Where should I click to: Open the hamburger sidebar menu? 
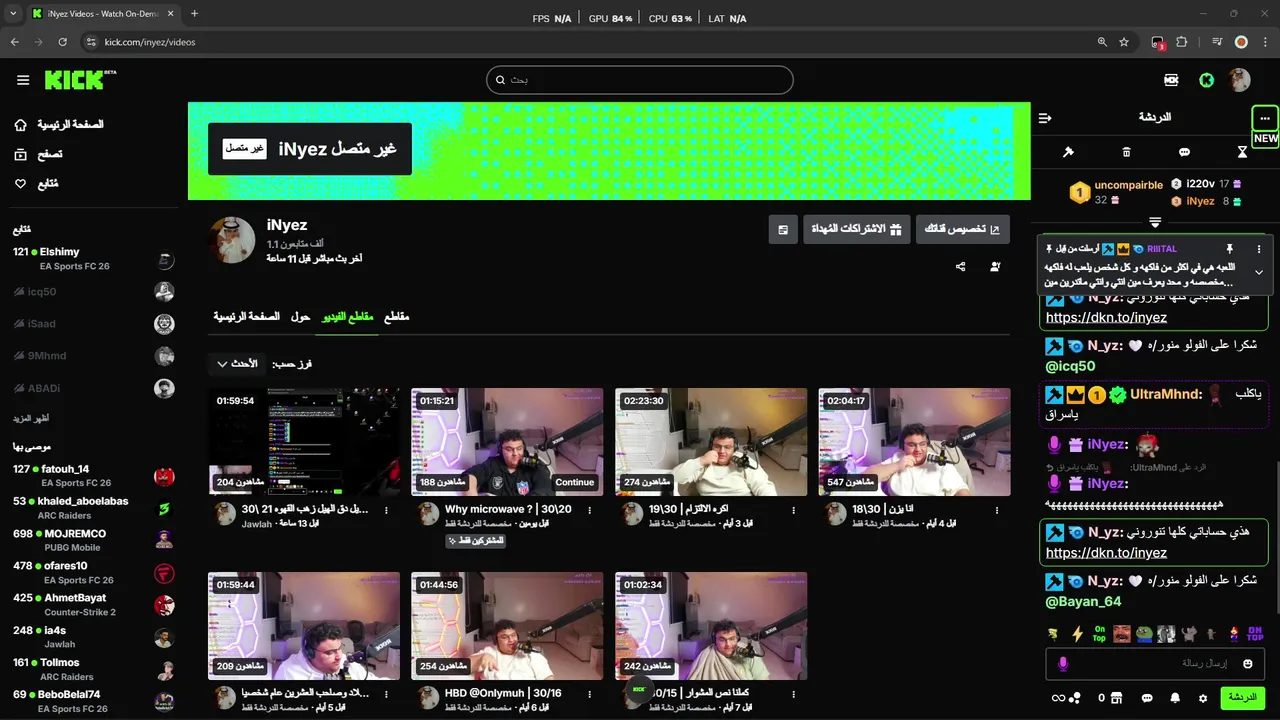point(23,80)
